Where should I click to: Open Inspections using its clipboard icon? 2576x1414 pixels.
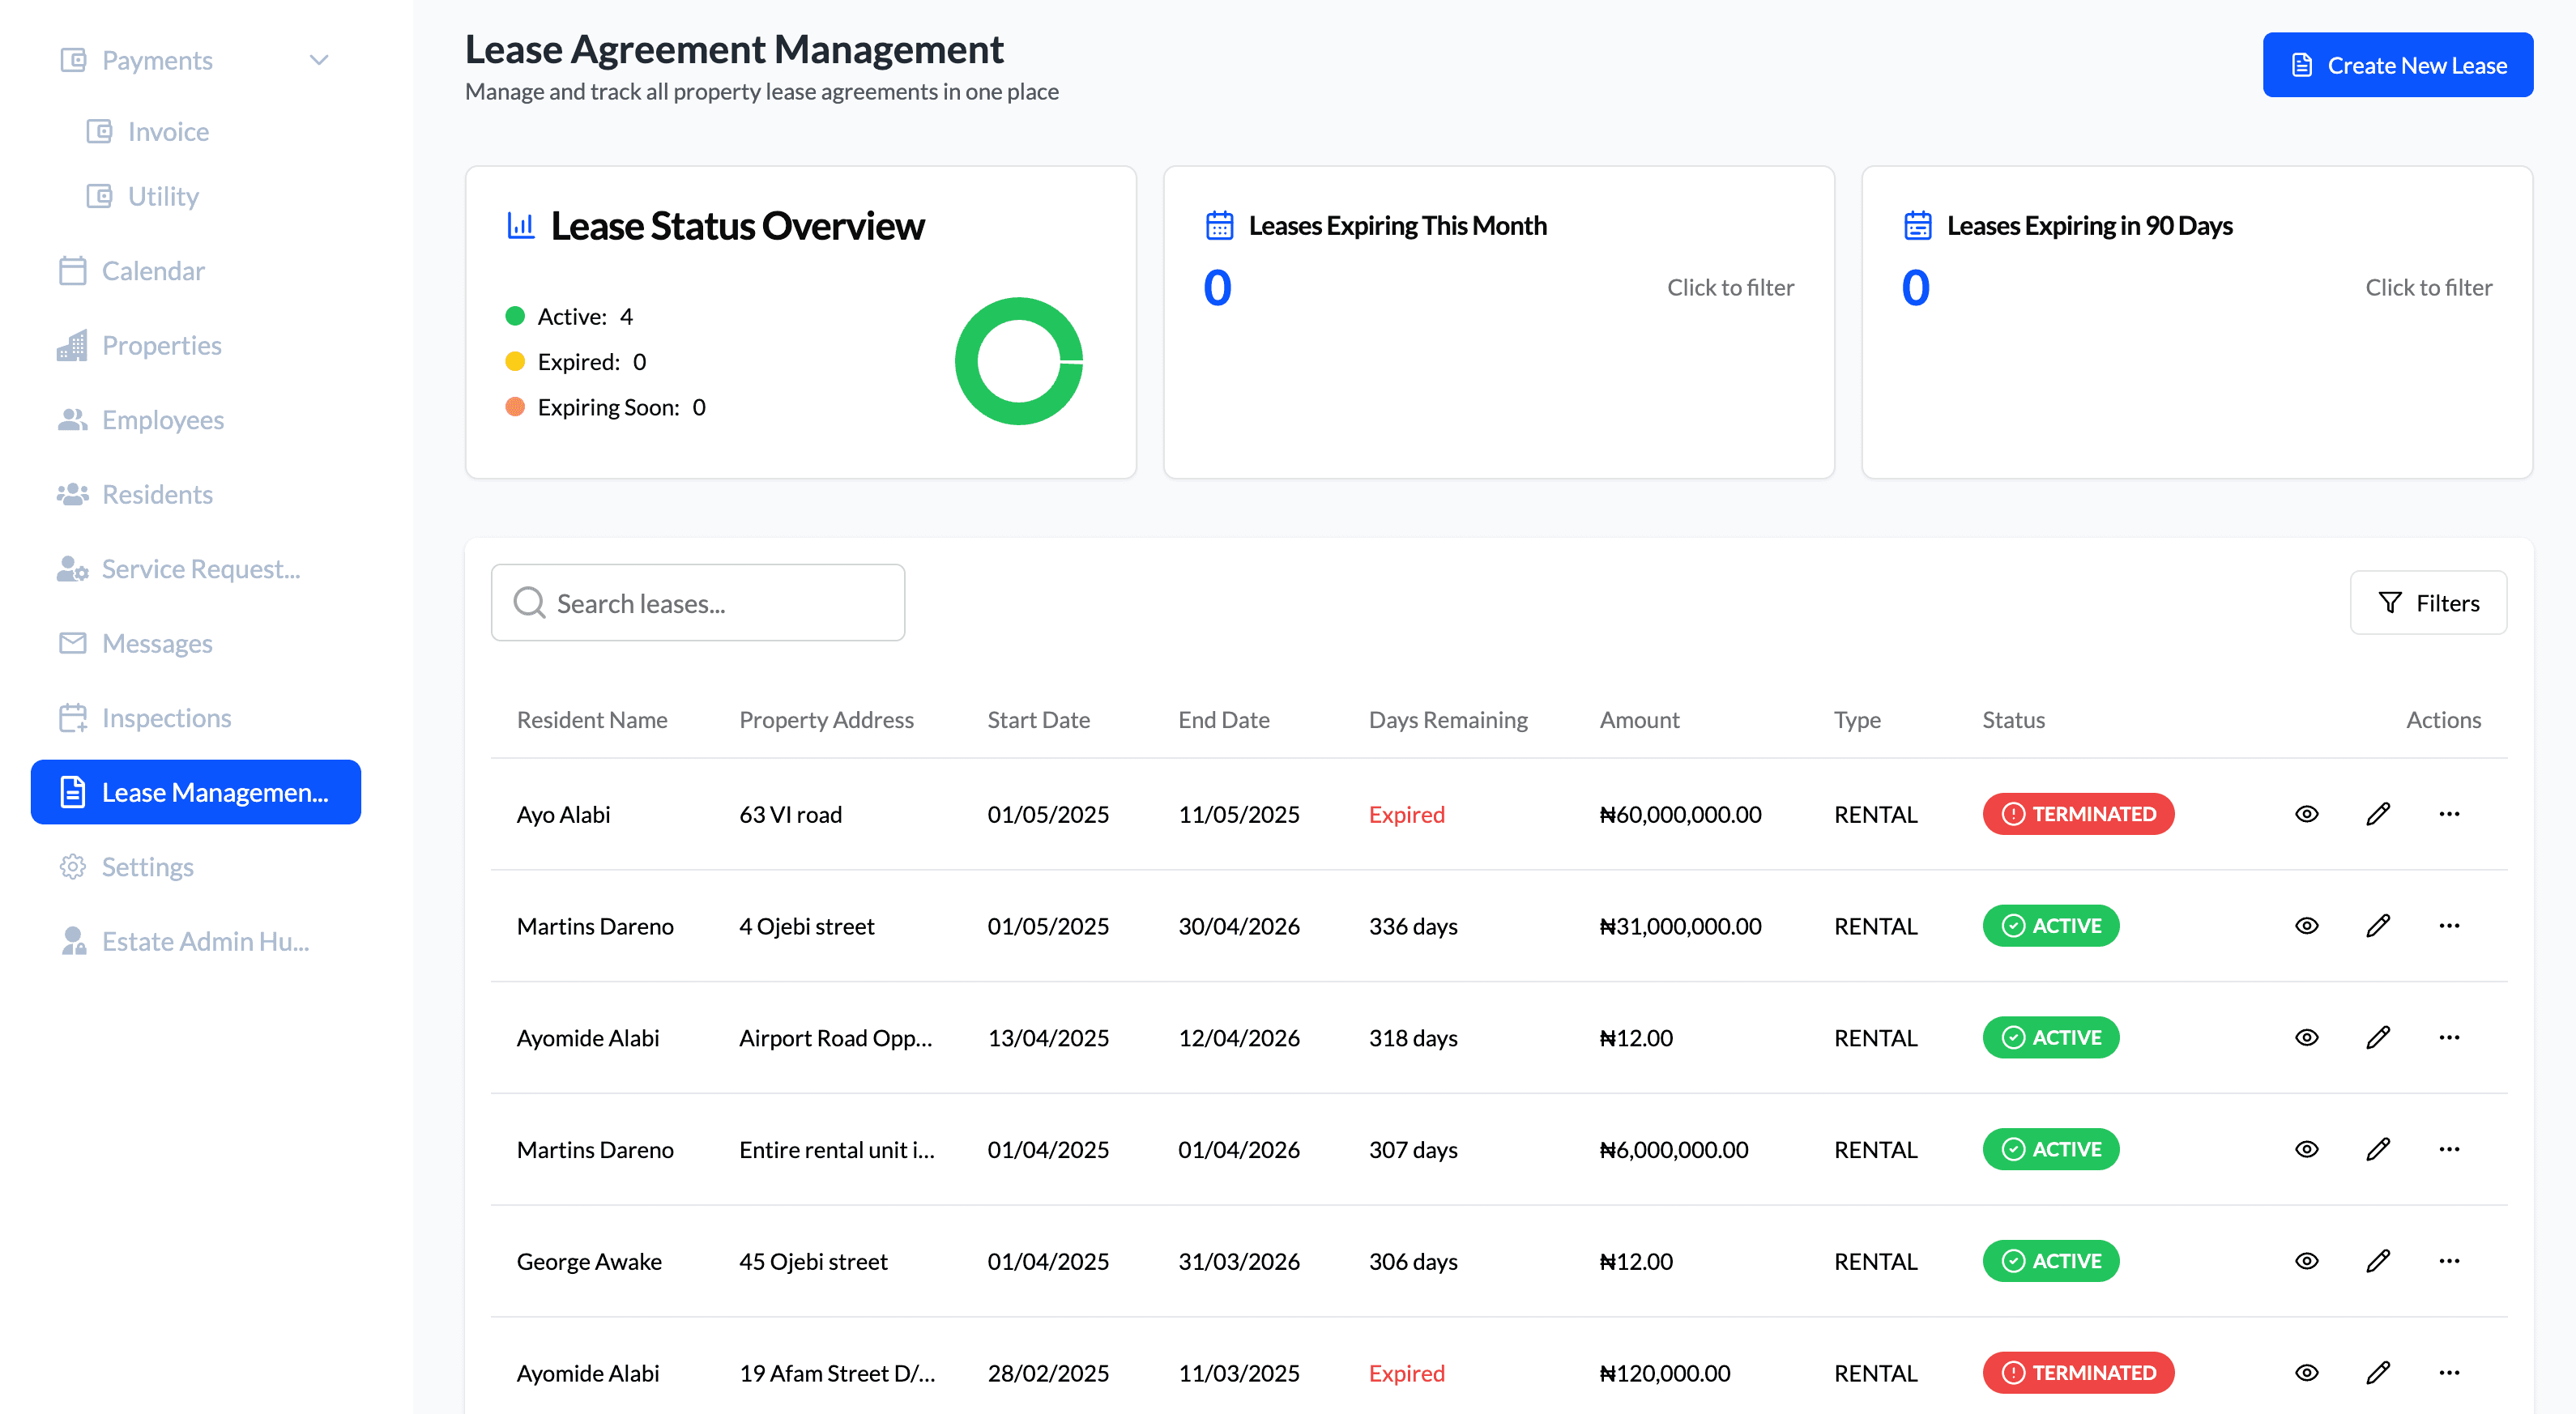coord(72,717)
